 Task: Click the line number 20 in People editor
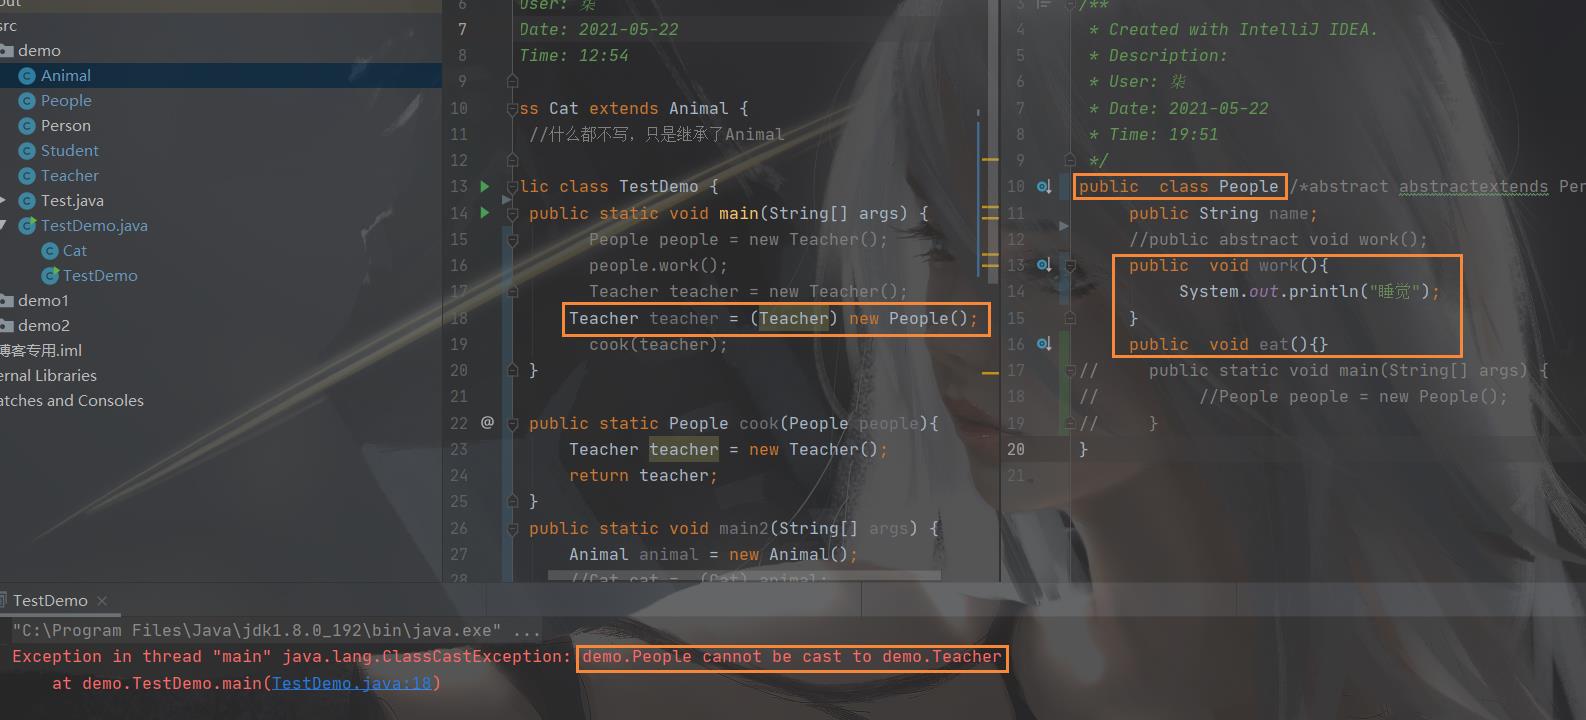(1015, 449)
